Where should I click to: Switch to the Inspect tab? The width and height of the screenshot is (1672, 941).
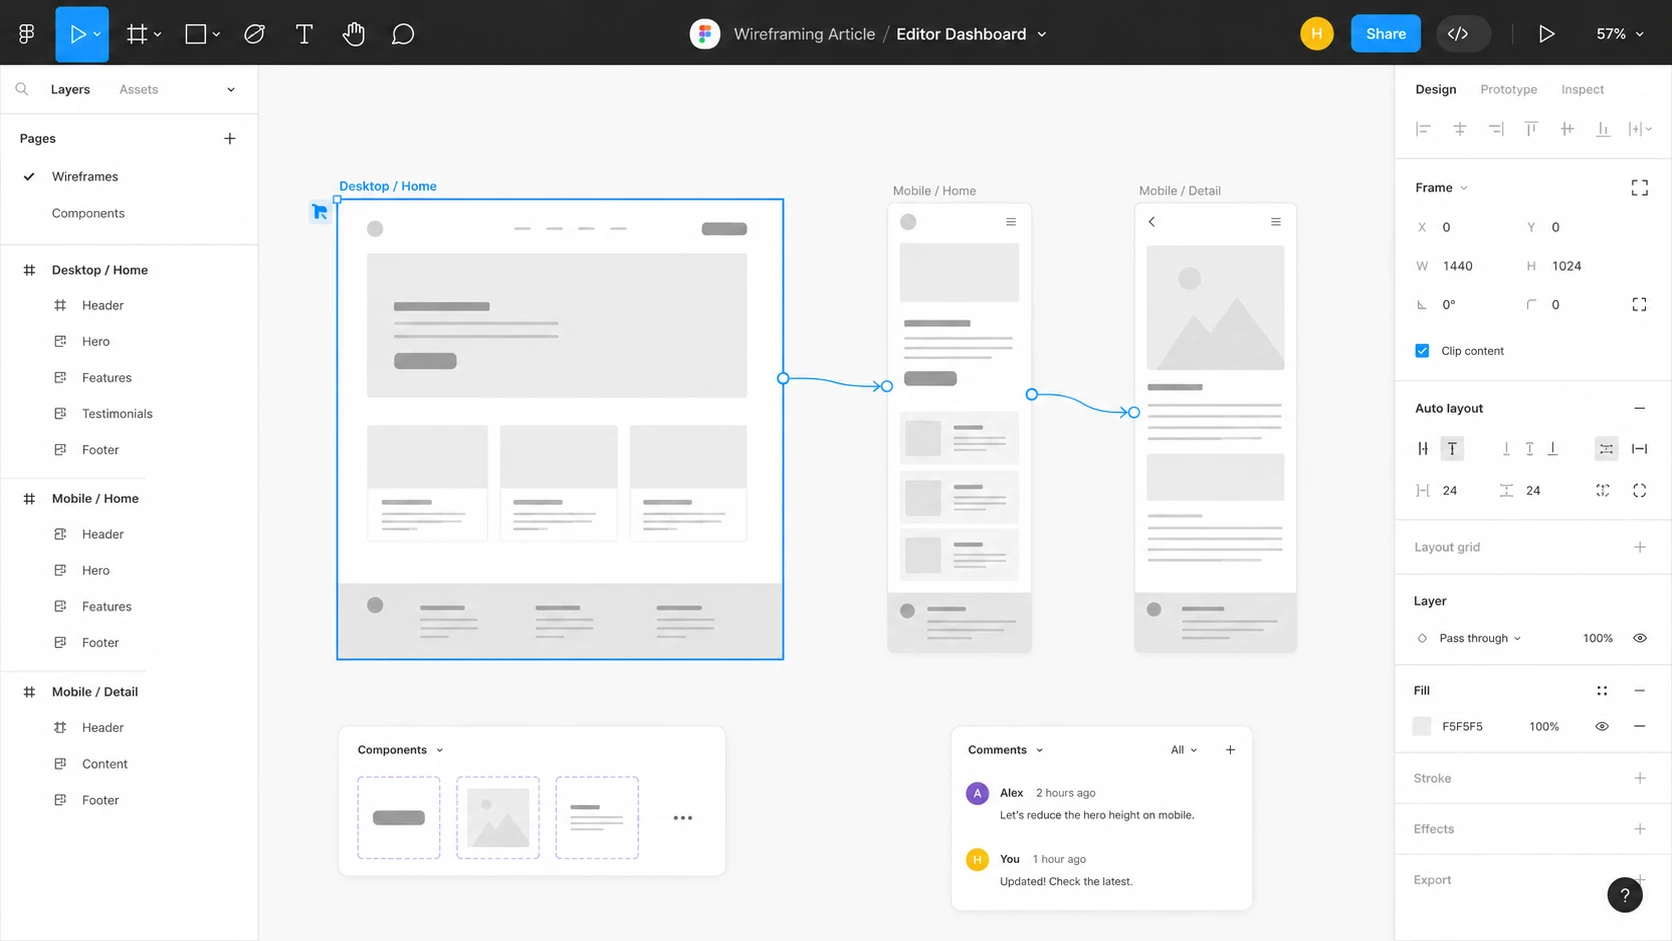coord(1582,89)
